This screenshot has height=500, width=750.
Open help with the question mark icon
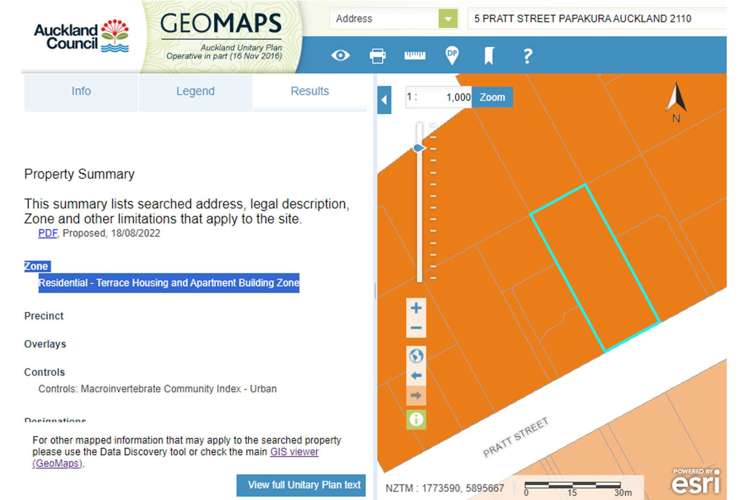pos(527,55)
